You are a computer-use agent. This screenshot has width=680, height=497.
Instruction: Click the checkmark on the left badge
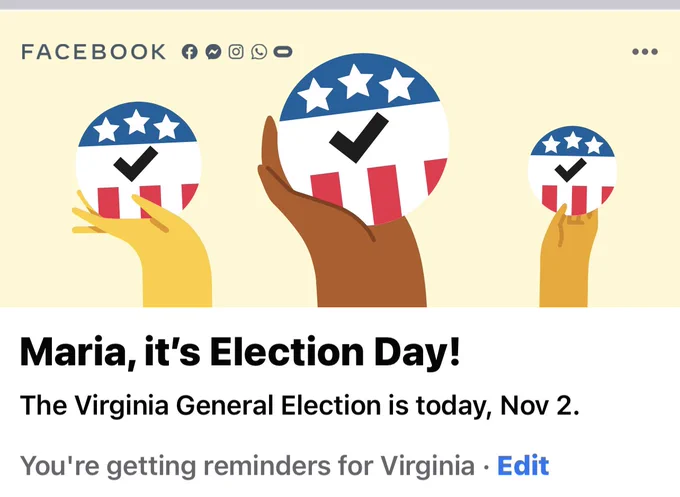(135, 163)
